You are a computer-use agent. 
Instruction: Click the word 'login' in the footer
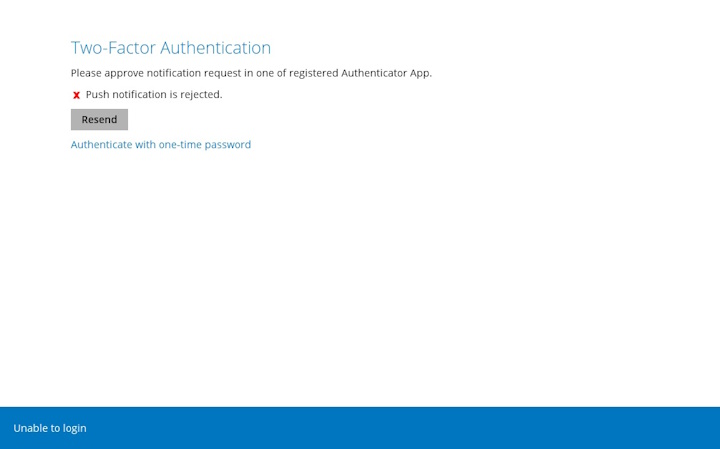74,428
